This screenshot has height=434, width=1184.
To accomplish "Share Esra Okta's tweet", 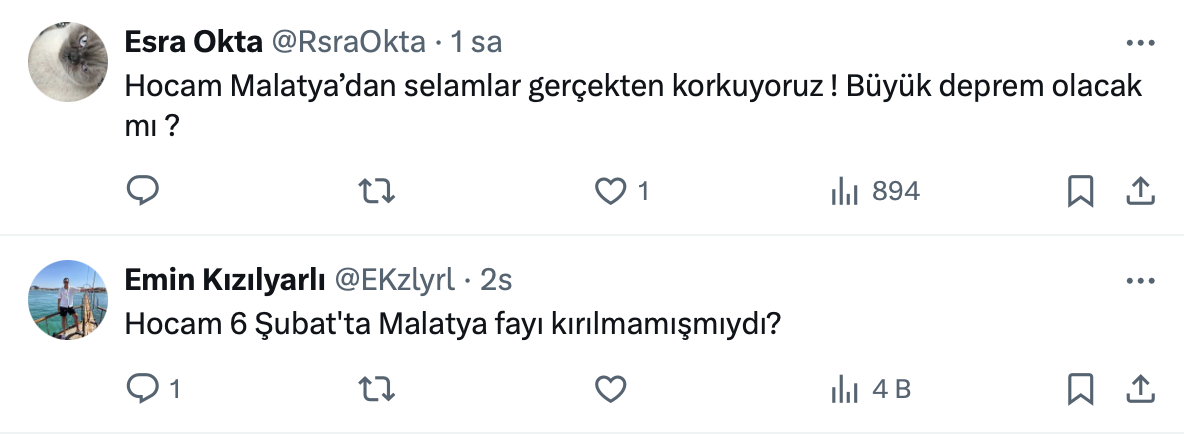I will pos(1141,191).
